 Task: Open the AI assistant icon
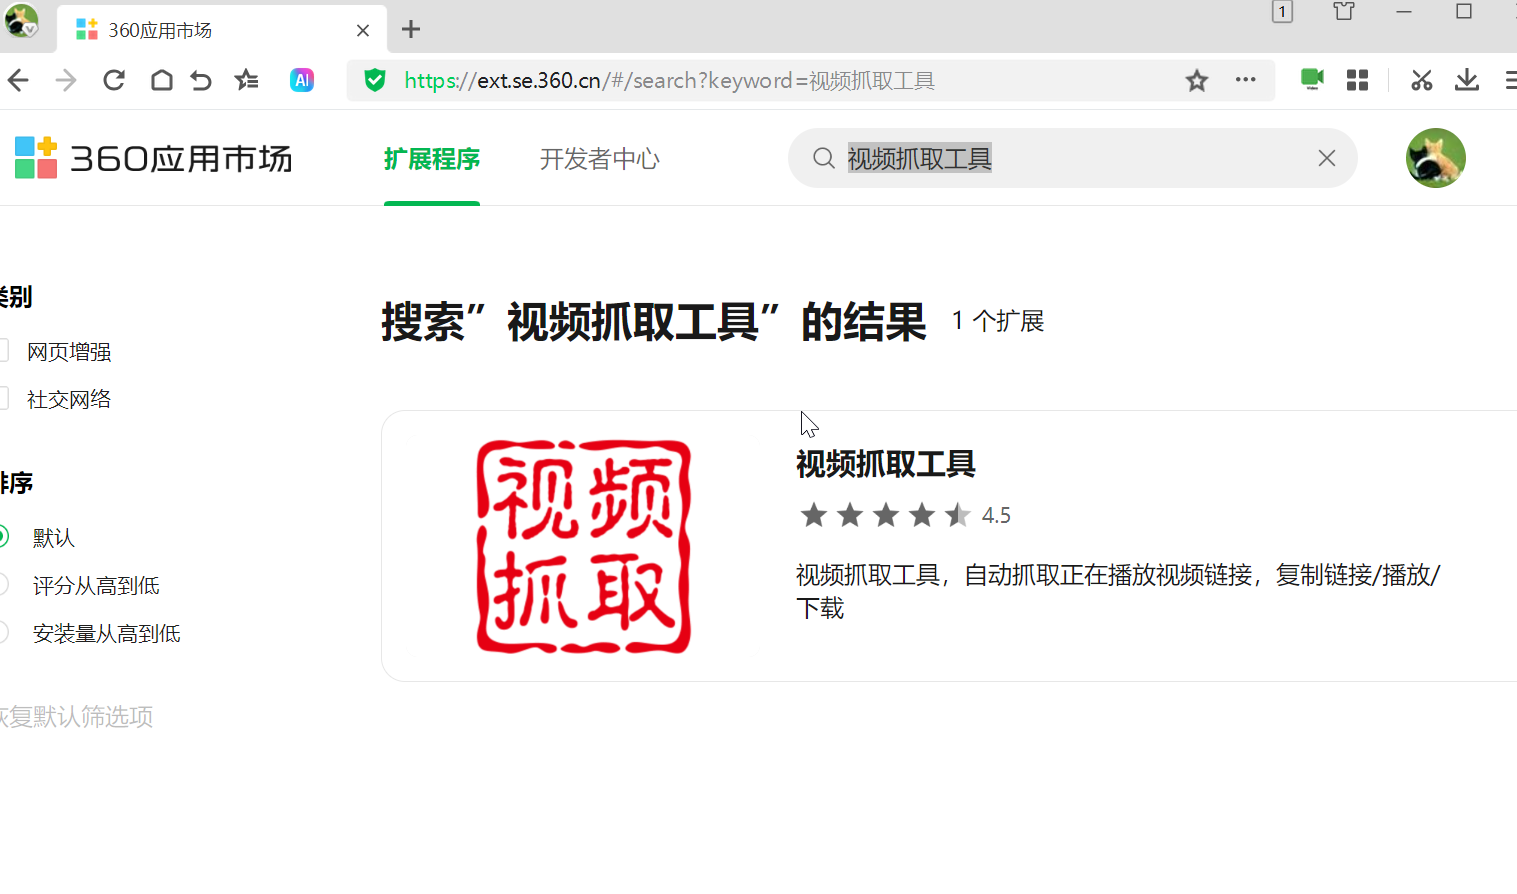tap(302, 80)
